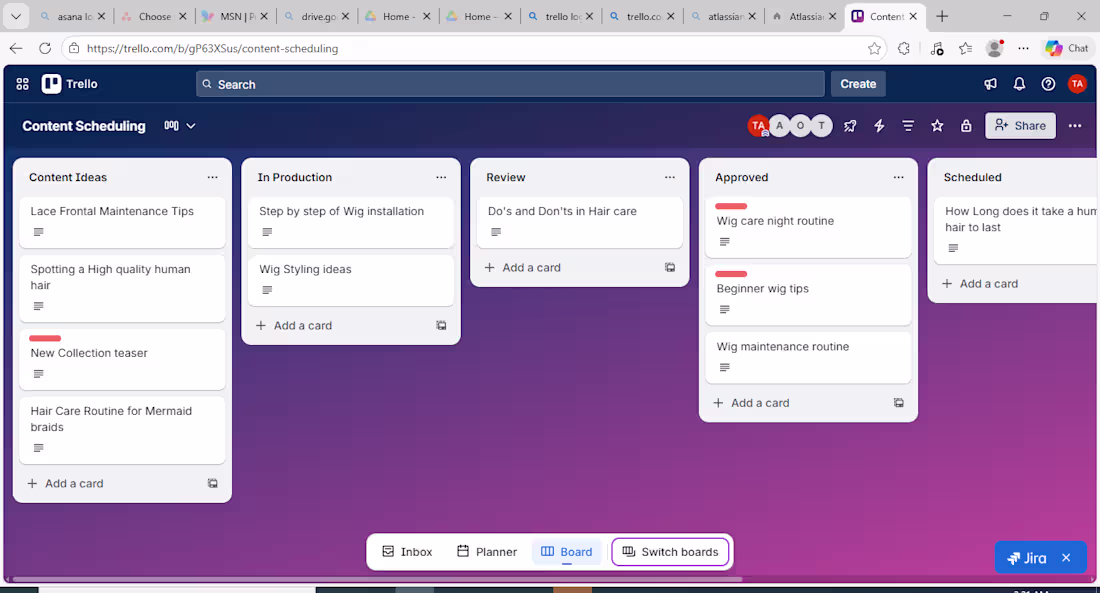This screenshot has height=593, width=1100.
Task: Star the Content Scheduling board
Action: coord(937,126)
